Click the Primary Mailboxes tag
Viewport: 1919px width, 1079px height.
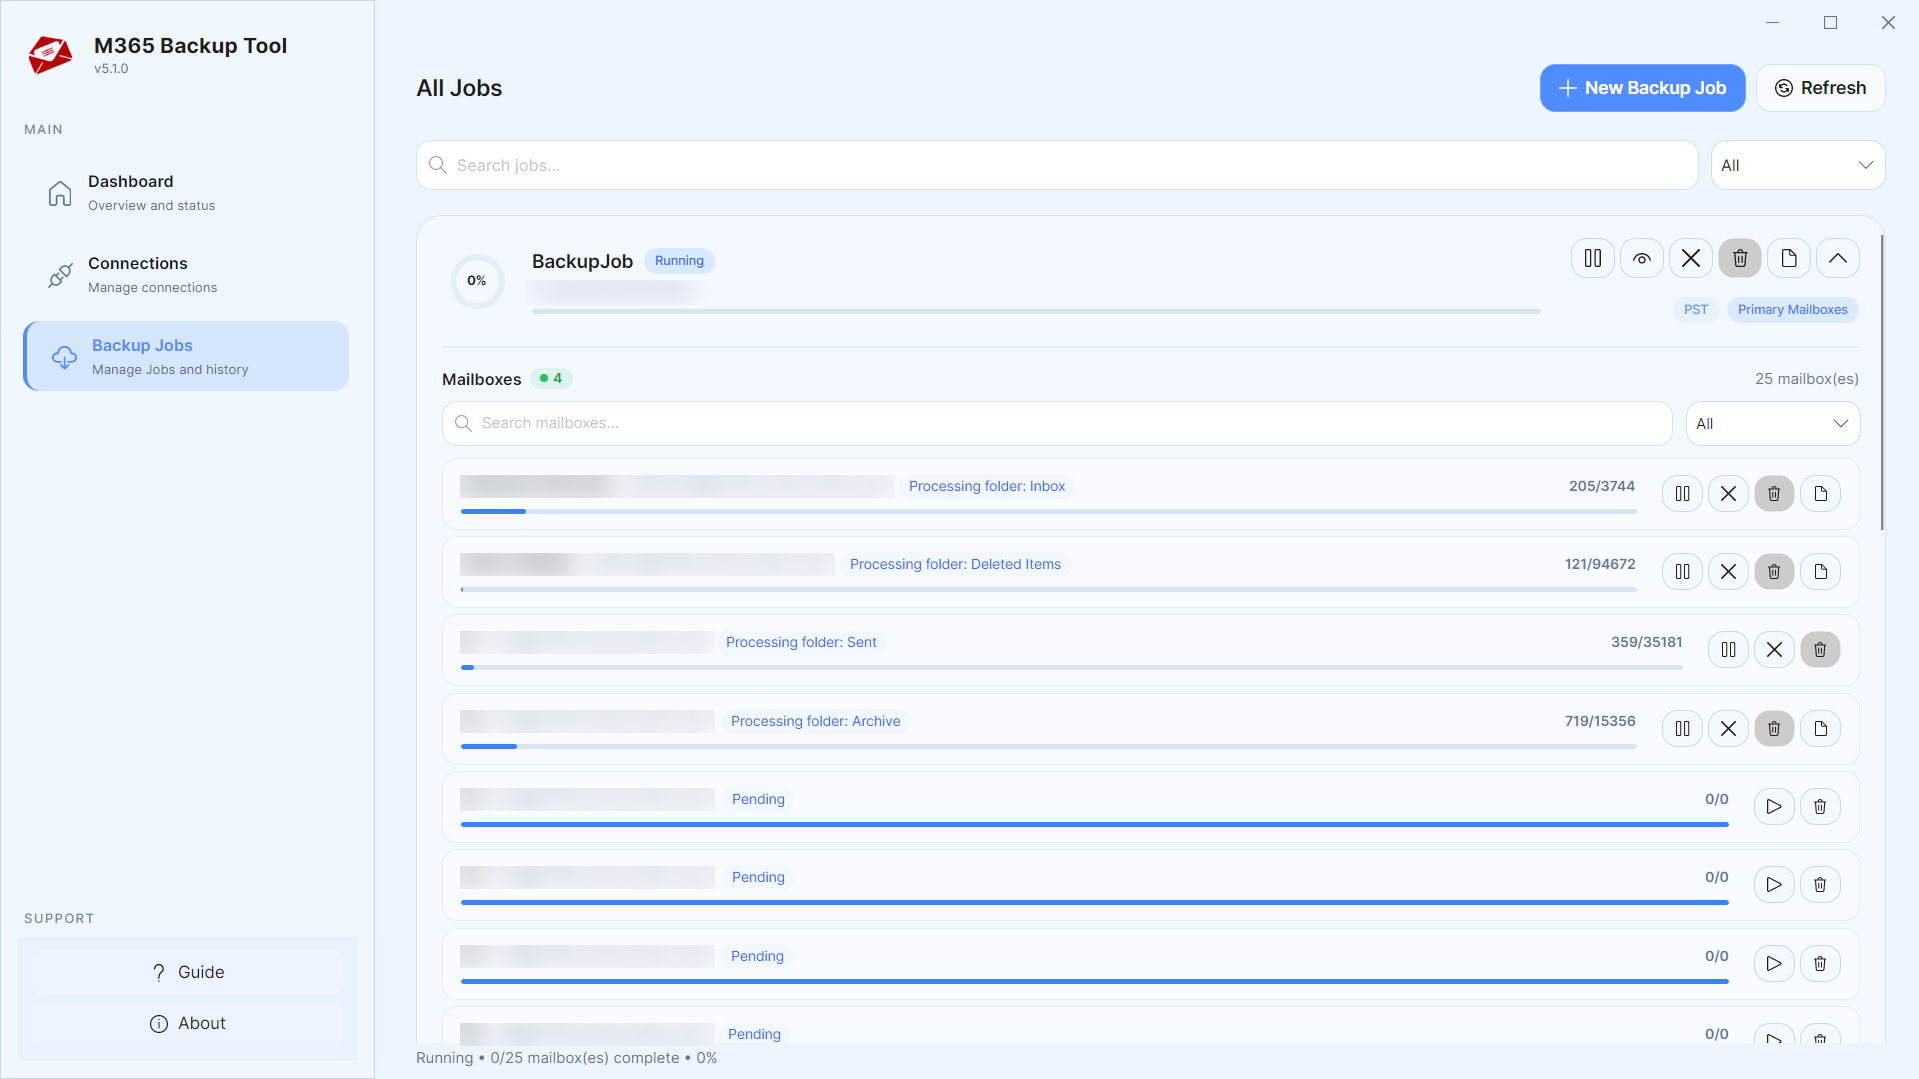click(x=1792, y=310)
